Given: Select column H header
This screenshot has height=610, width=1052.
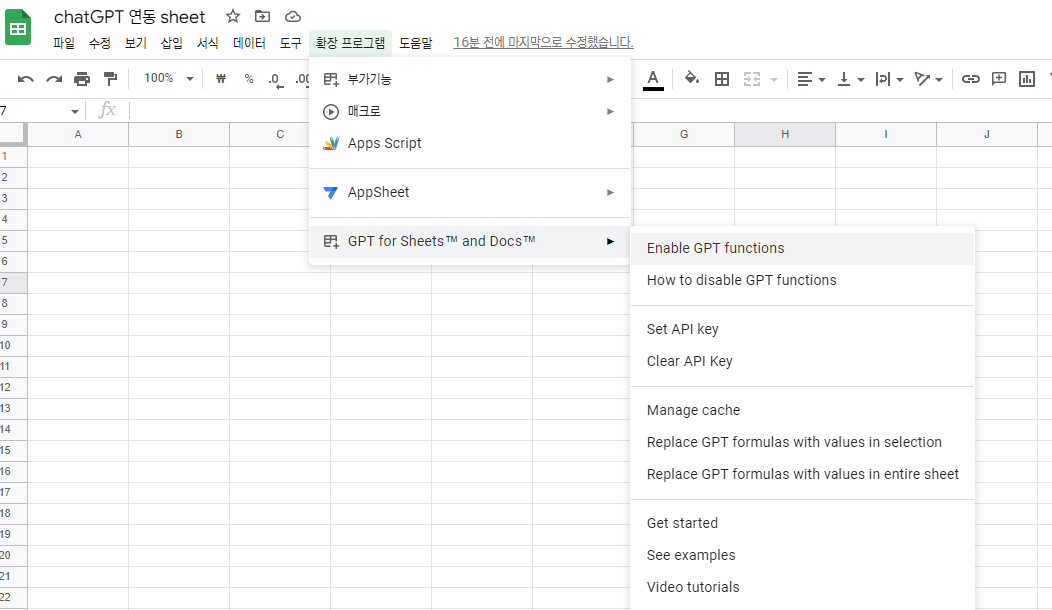Looking at the screenshot, I should (x=785, y=134).
